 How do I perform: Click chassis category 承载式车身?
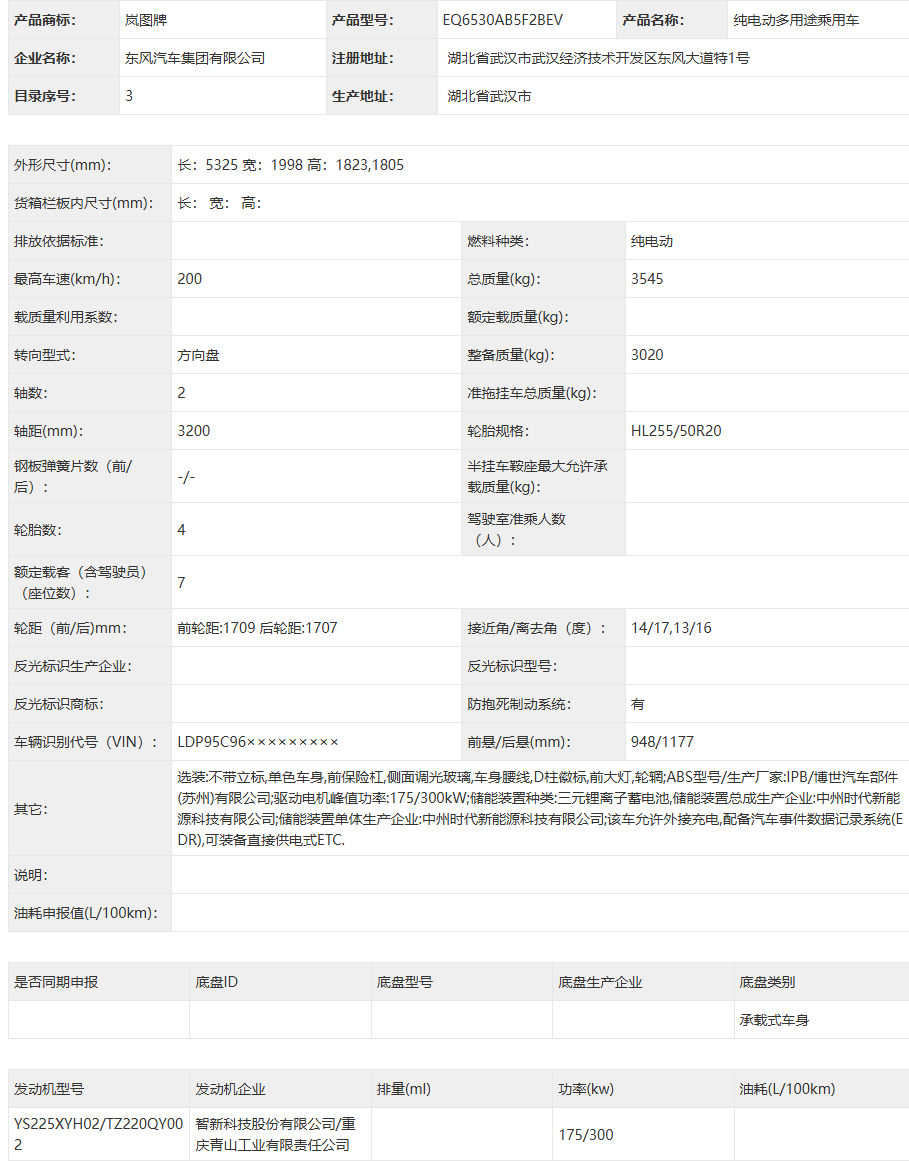774,1020
